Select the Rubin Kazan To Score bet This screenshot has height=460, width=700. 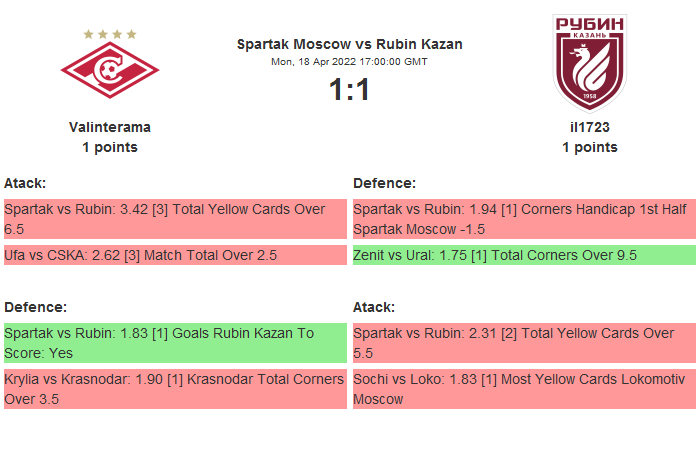click(174, 343)
